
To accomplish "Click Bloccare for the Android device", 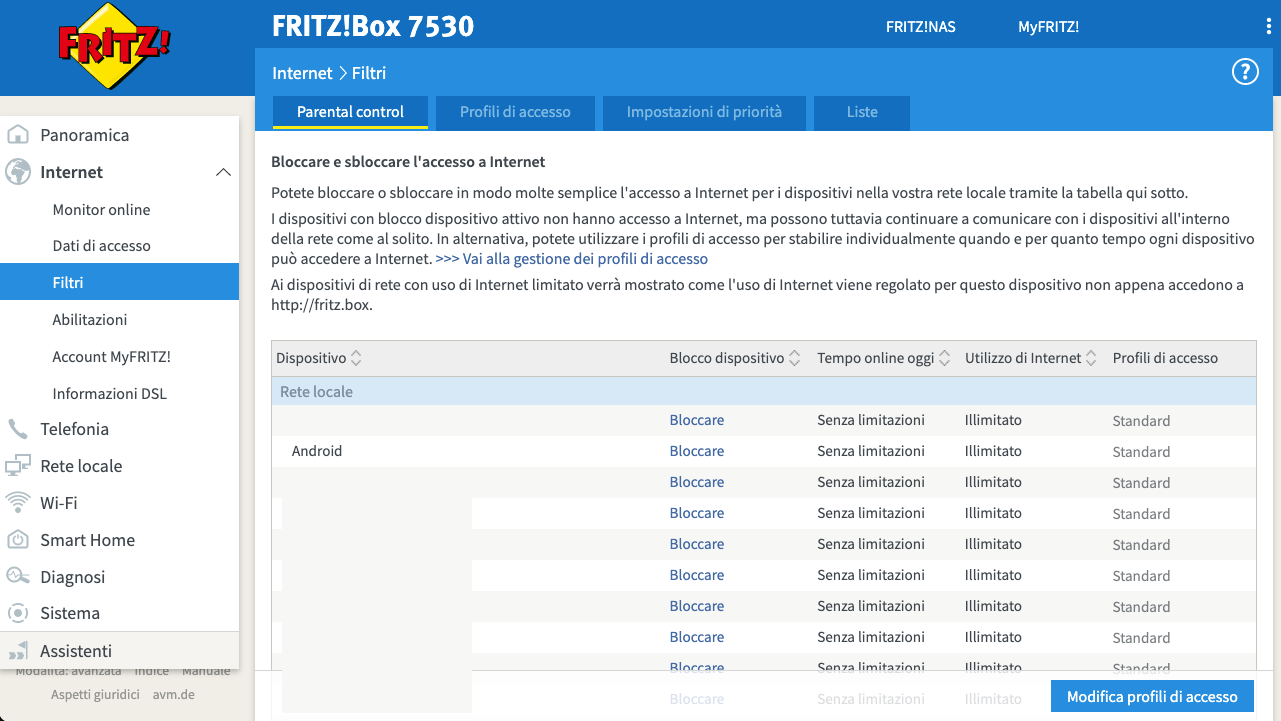I will point(697,451).
